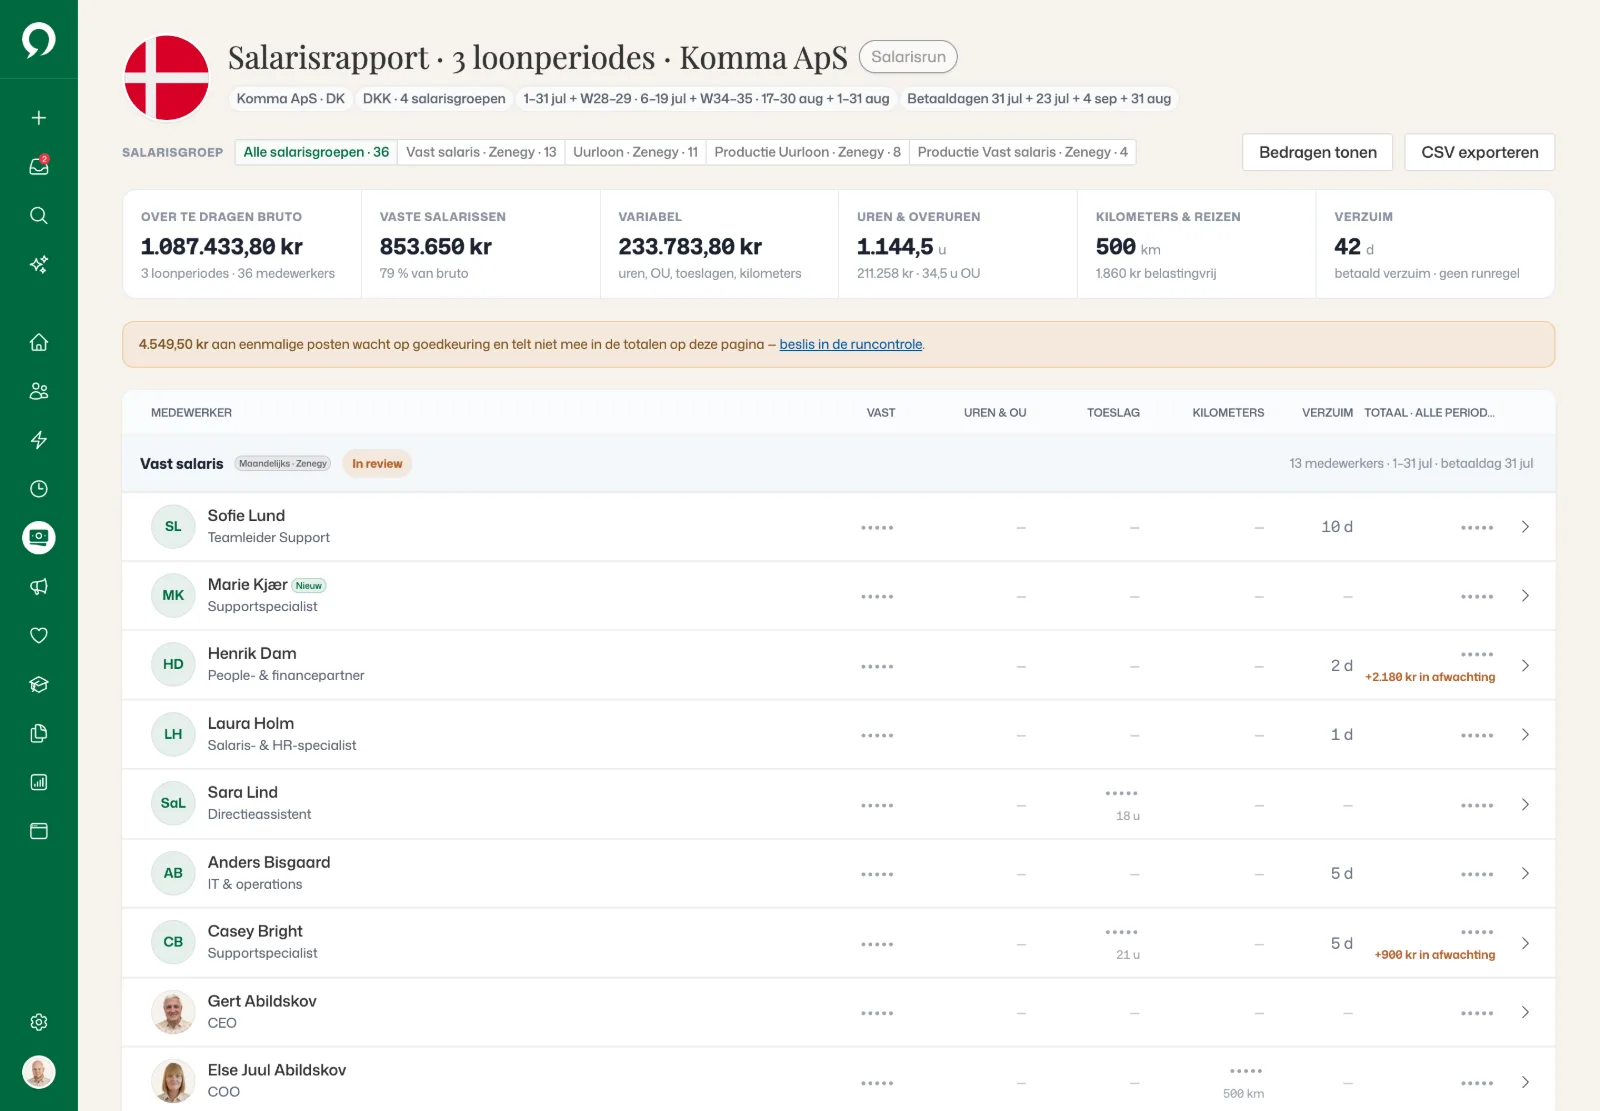Select the Productie Vast salaris · Zenegy · 4 tab
1600x1111 pixels.
coord(1022,152)
